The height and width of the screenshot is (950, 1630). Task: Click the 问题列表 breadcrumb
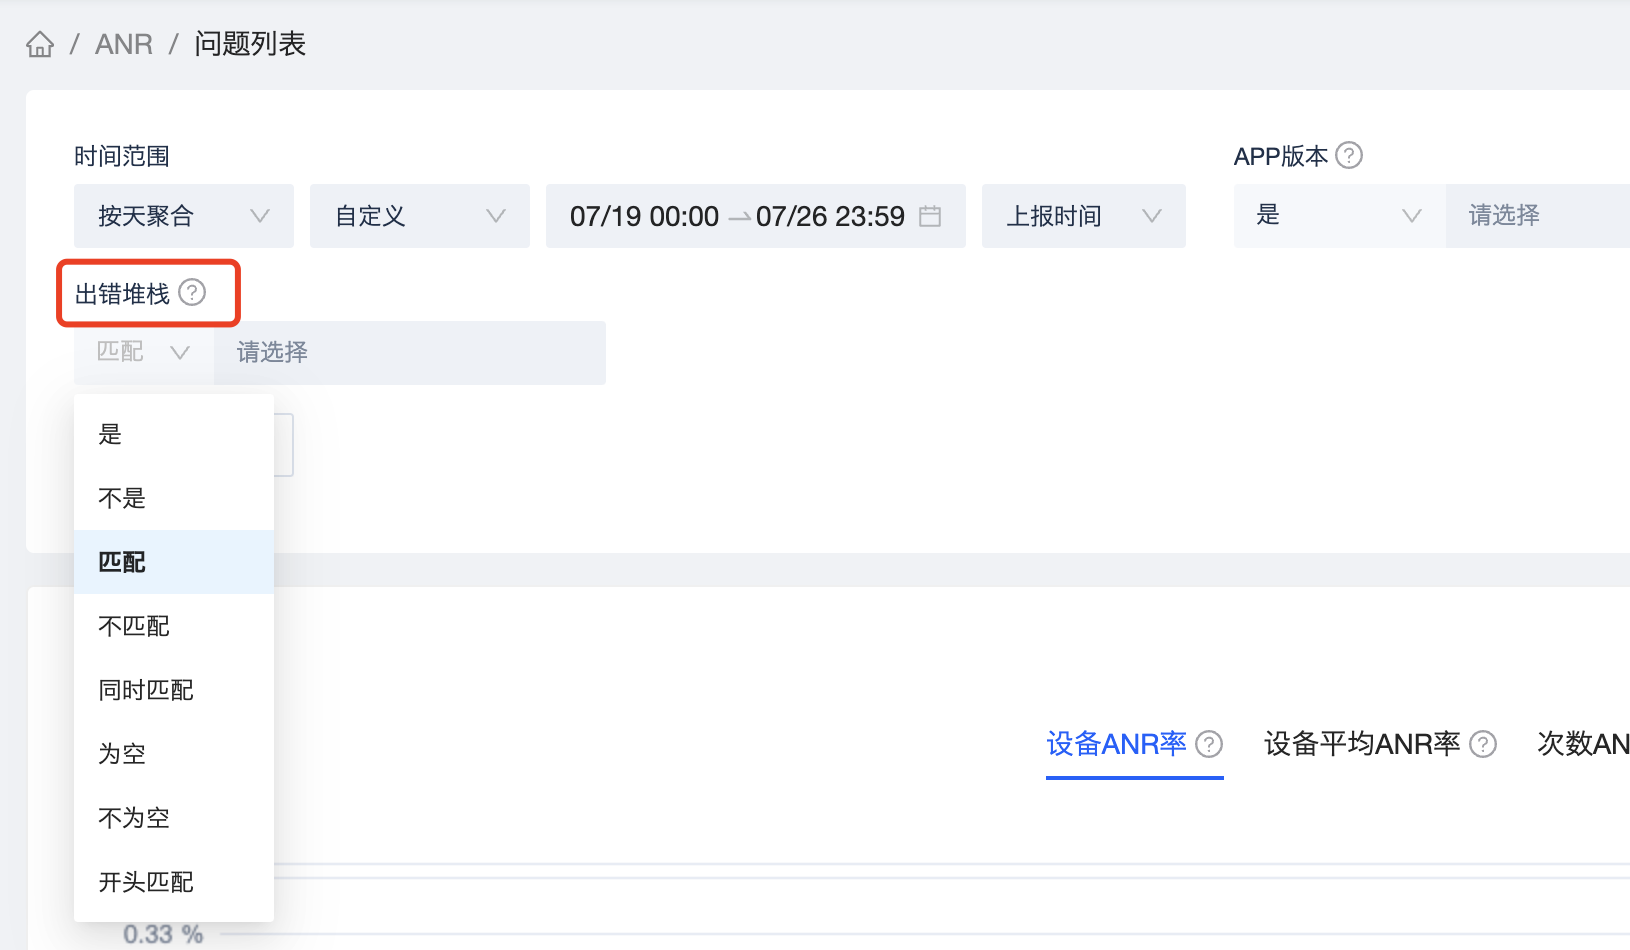click(250, 44)
